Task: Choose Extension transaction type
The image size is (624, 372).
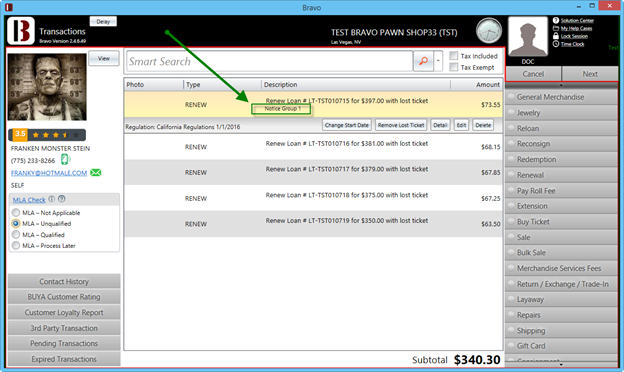Action: [x=561, y=206]
